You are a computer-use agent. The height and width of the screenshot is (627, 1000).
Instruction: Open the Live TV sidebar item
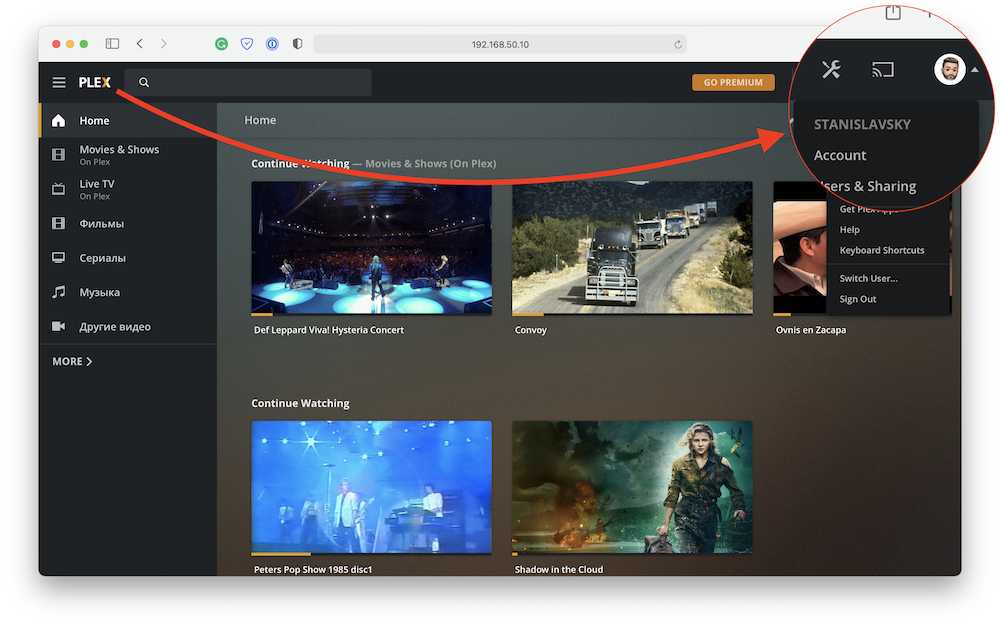tap(97, 188)
